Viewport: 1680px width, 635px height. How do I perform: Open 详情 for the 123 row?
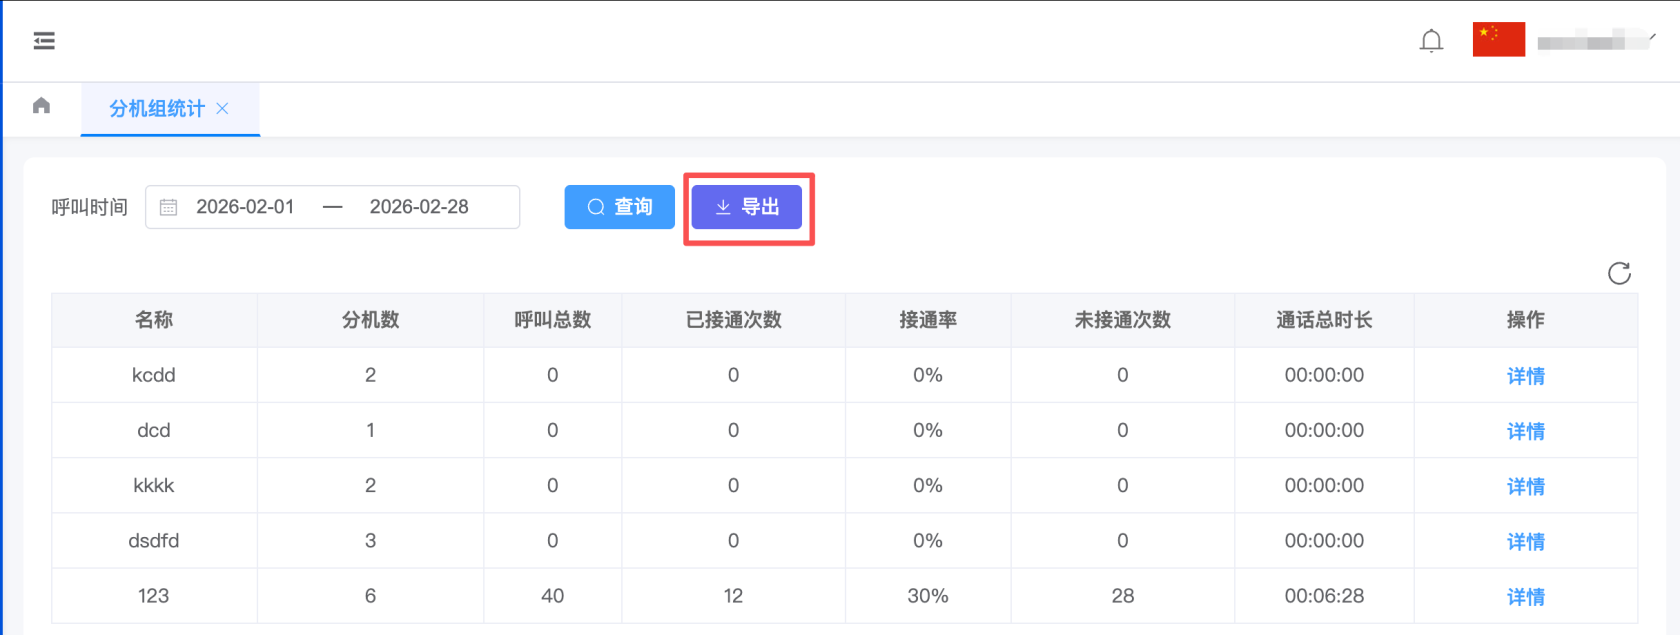(1525, 596)
